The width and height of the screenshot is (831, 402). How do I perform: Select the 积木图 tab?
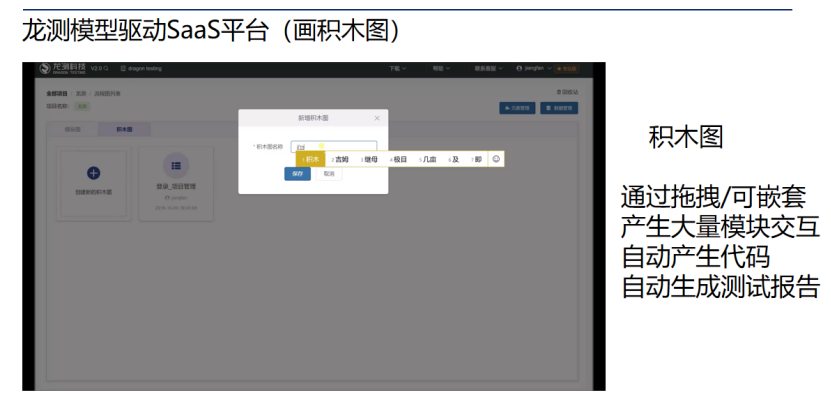tap(125, 129)
